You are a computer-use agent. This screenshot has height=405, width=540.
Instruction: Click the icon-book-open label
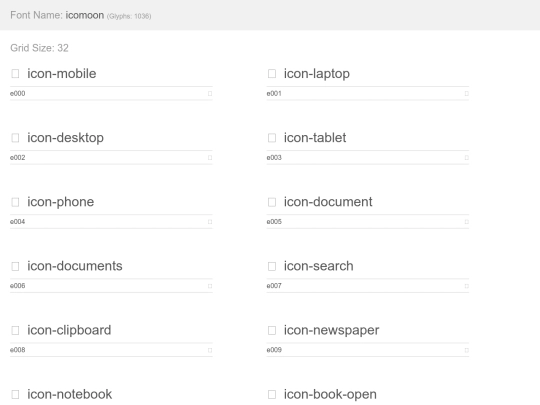(330, 395)
